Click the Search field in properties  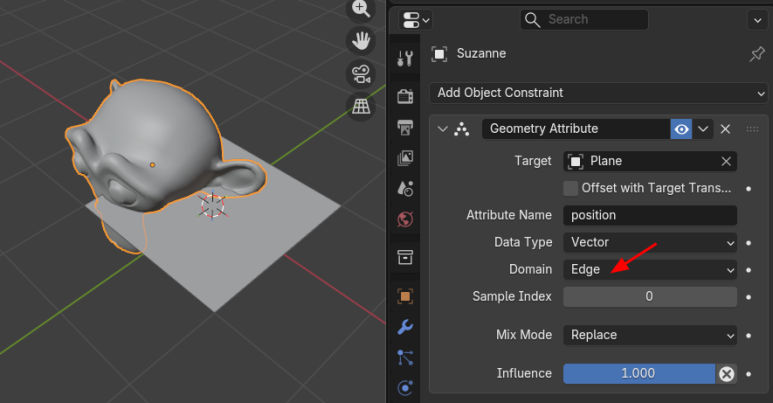[x=584, y=20]
